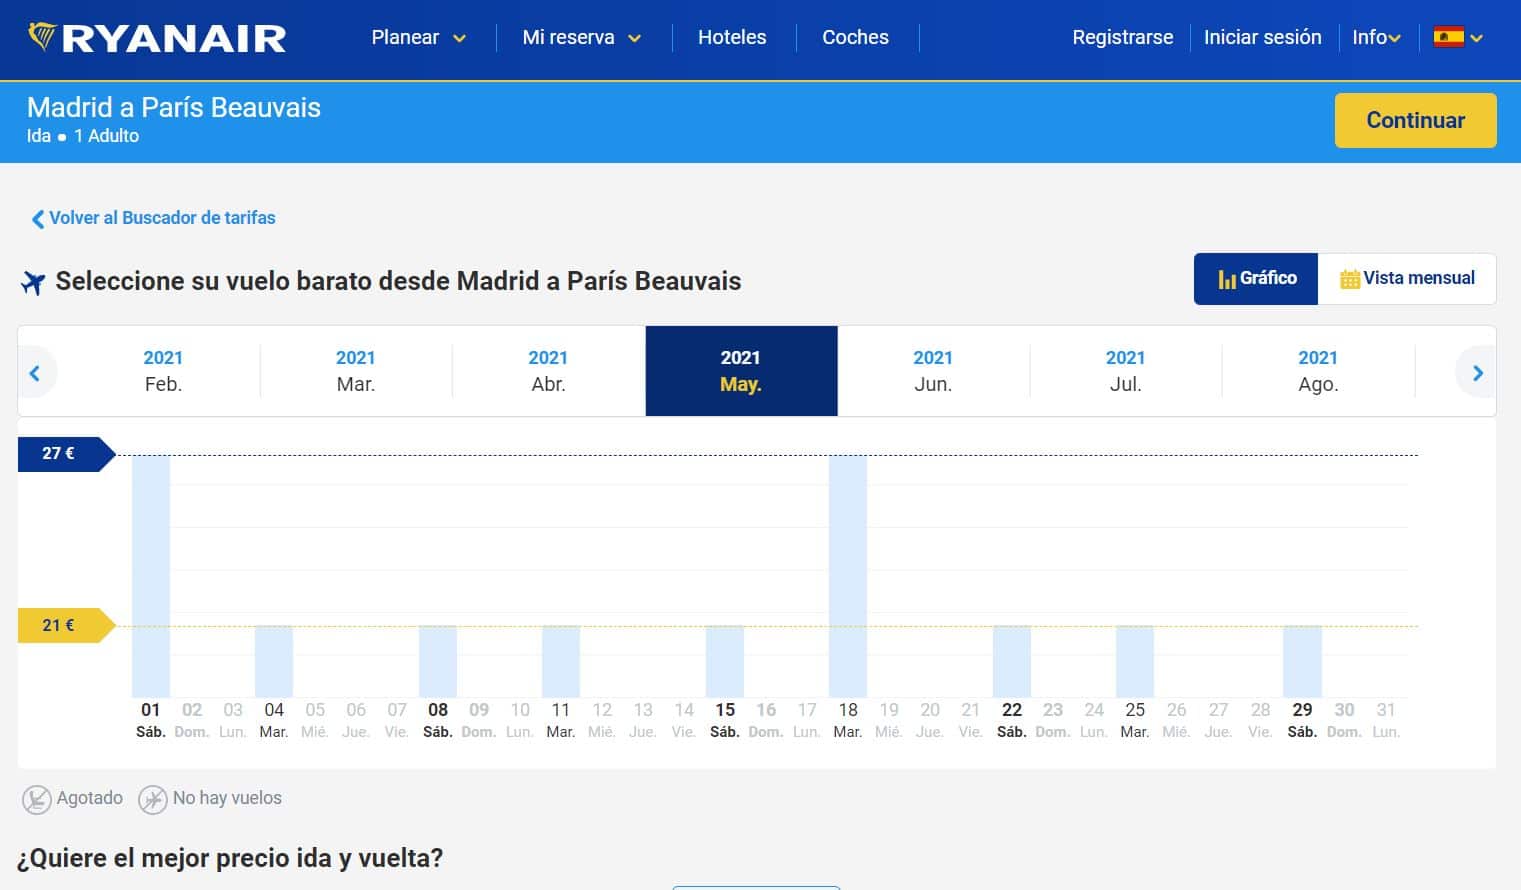This screenshot has height=890, width=1521.
Task: Select the fare bar for Saturday 29
Action: pyautogui.click(x=1302, y=661)
